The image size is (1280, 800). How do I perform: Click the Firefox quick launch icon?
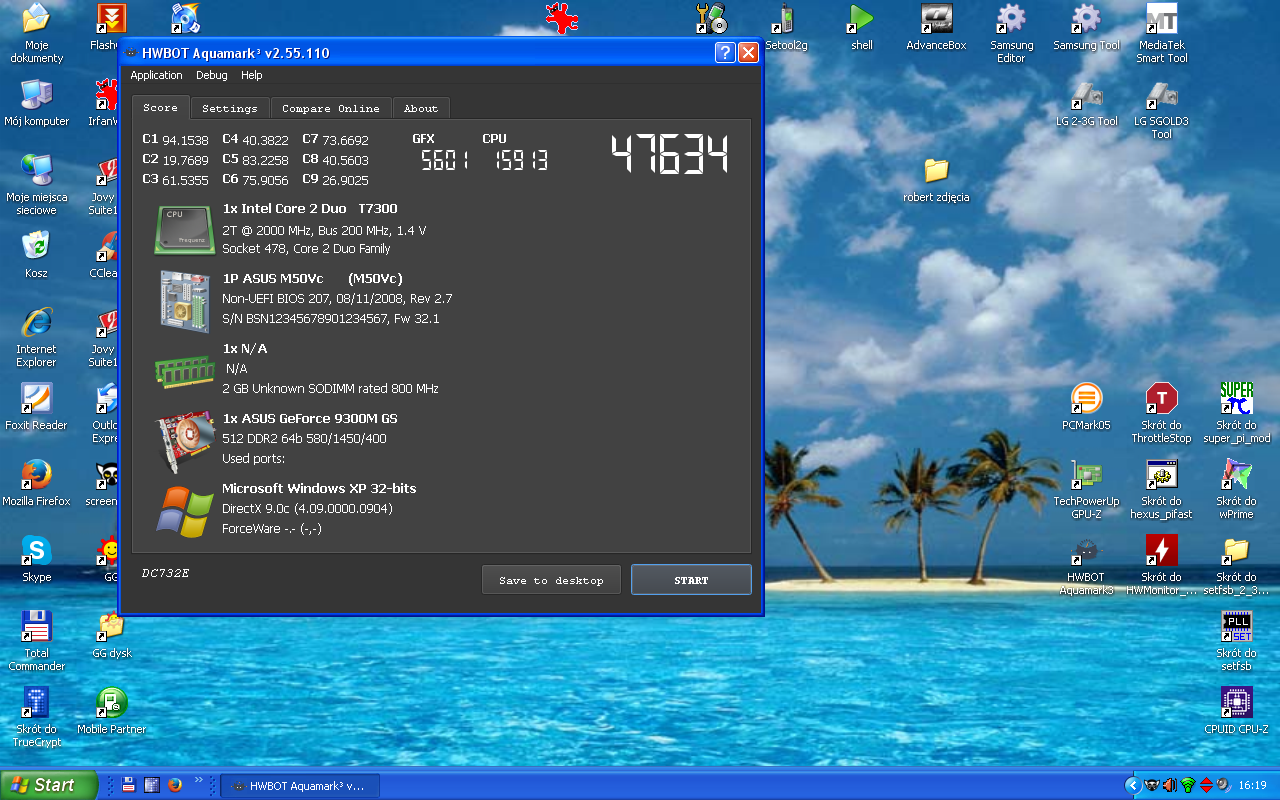174,786
